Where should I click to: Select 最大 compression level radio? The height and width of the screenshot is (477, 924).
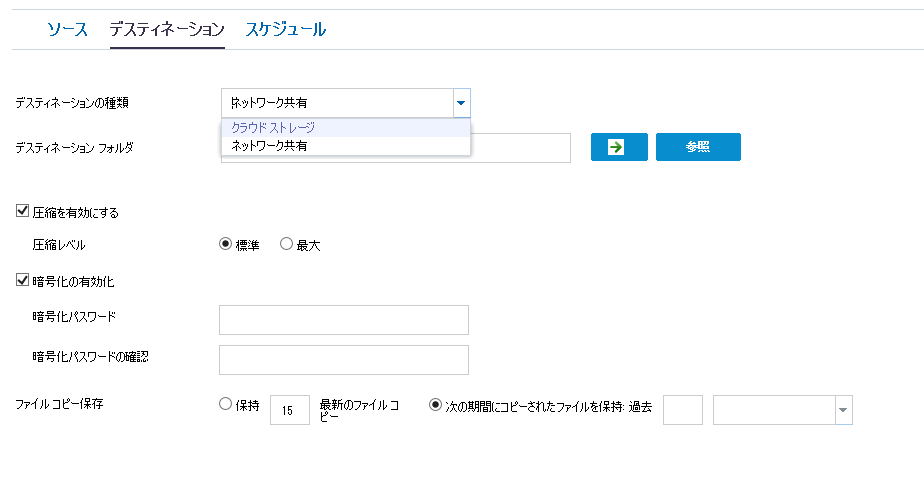tap(286, 244)
